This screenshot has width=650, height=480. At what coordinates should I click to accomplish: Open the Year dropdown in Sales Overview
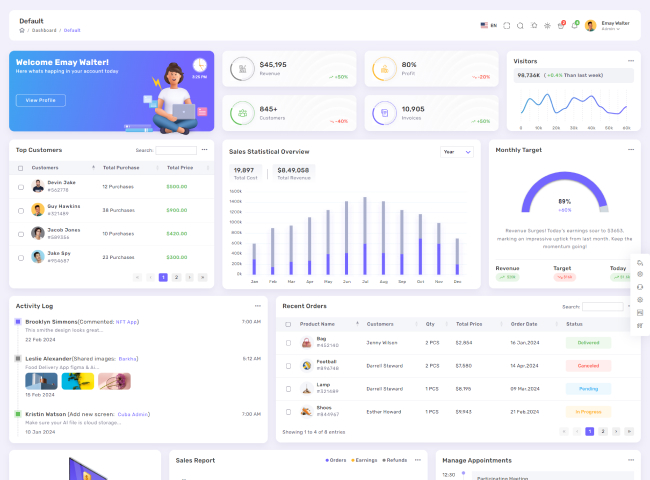(x=456, y=152)
